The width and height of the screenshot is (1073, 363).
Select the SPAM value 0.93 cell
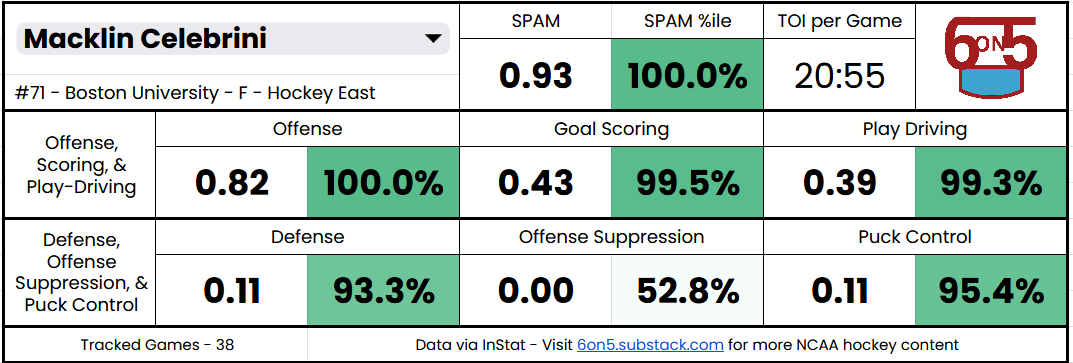click(x=535, y=75)
